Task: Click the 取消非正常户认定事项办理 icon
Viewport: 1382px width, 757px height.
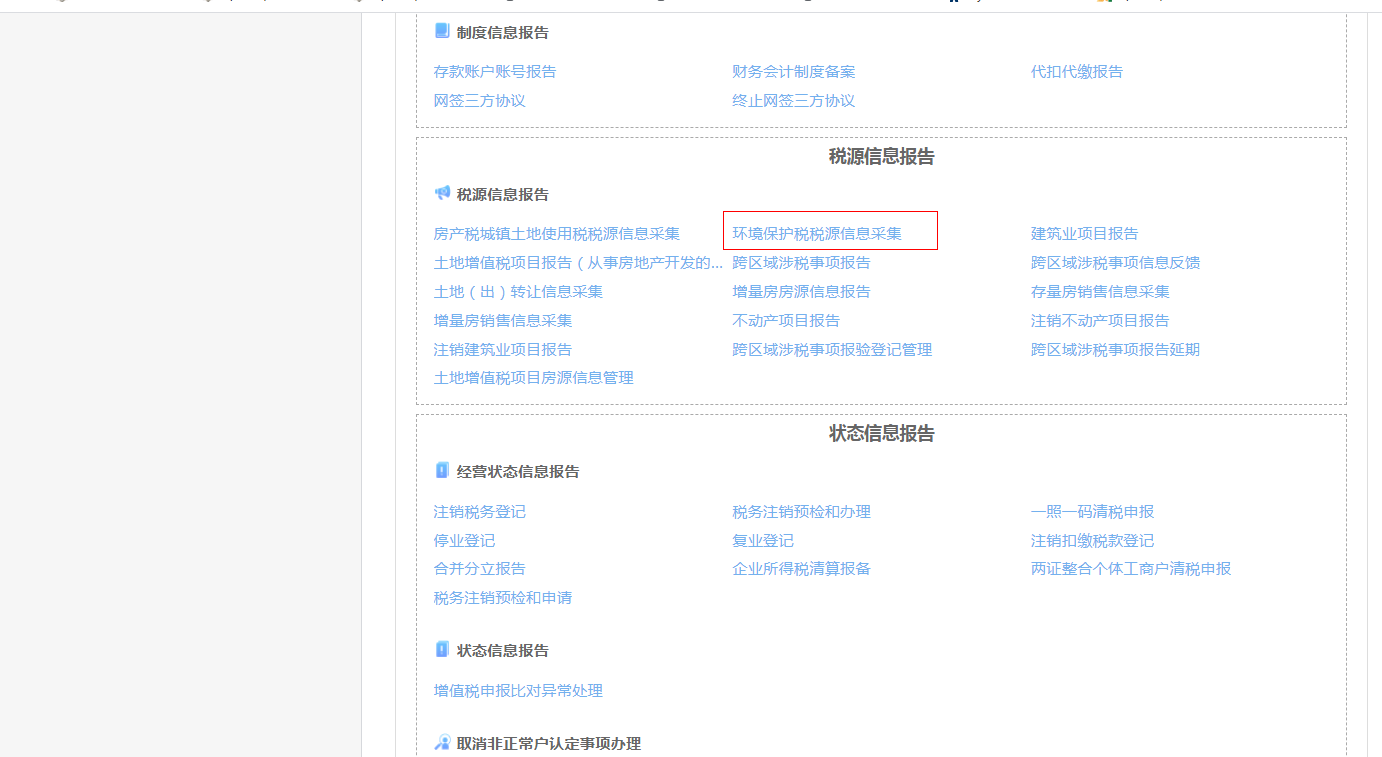Action: pos(442,742)
